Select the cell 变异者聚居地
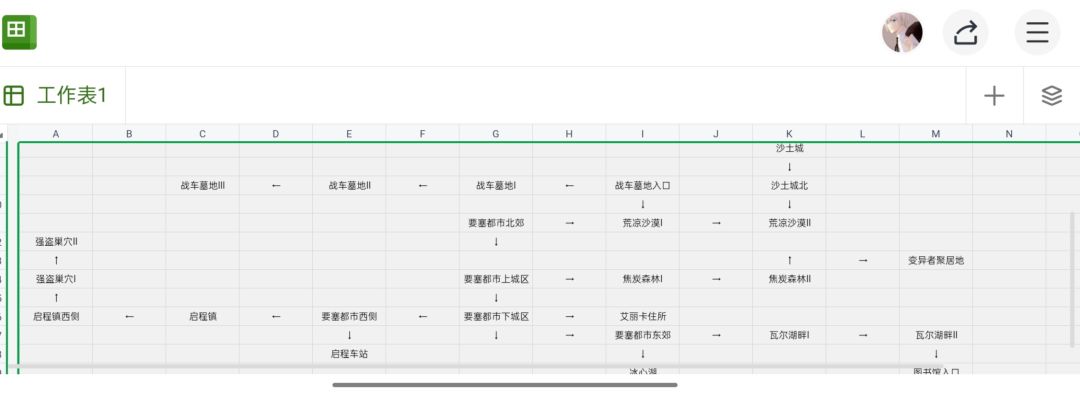 tap(936, 260)
